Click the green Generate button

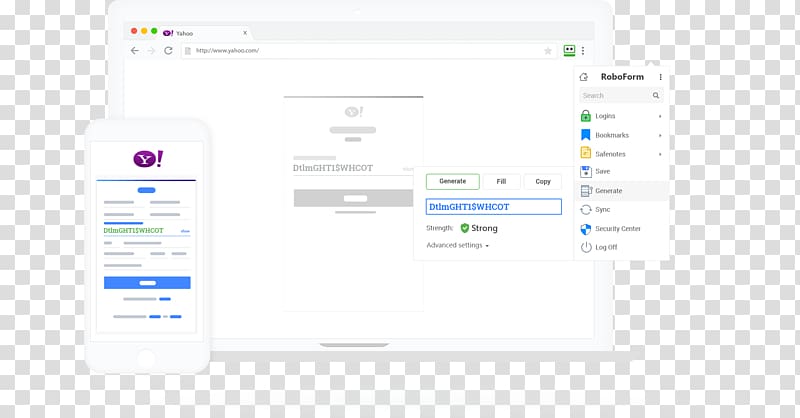click(x=453, y=181)
